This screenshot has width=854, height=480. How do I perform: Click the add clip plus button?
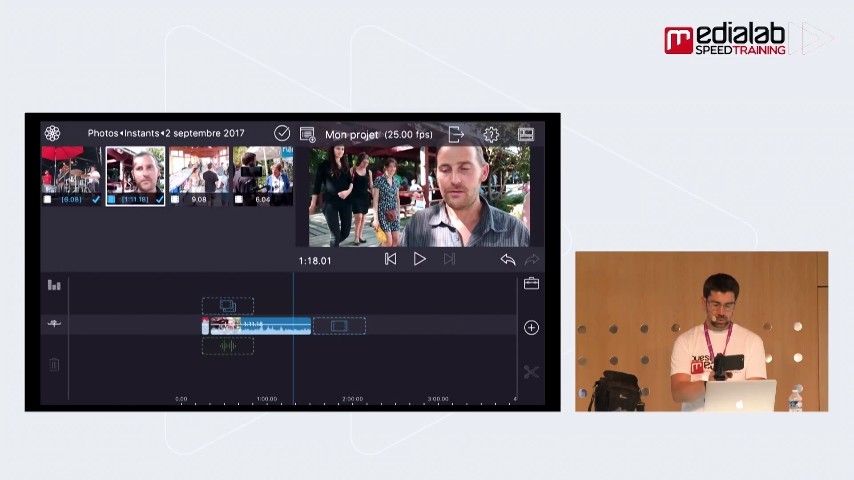point(531,327)
